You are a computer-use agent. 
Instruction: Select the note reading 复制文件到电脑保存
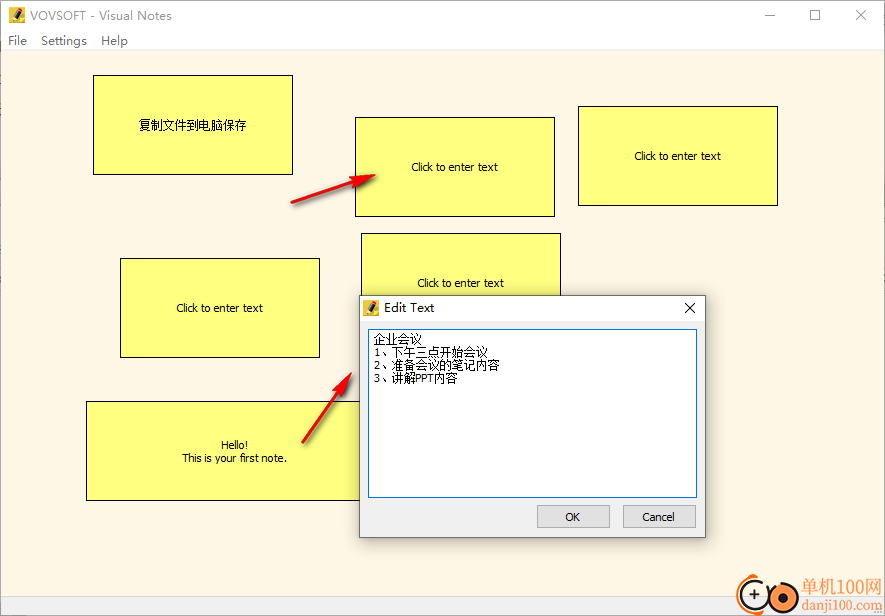(x=193, y=125)
